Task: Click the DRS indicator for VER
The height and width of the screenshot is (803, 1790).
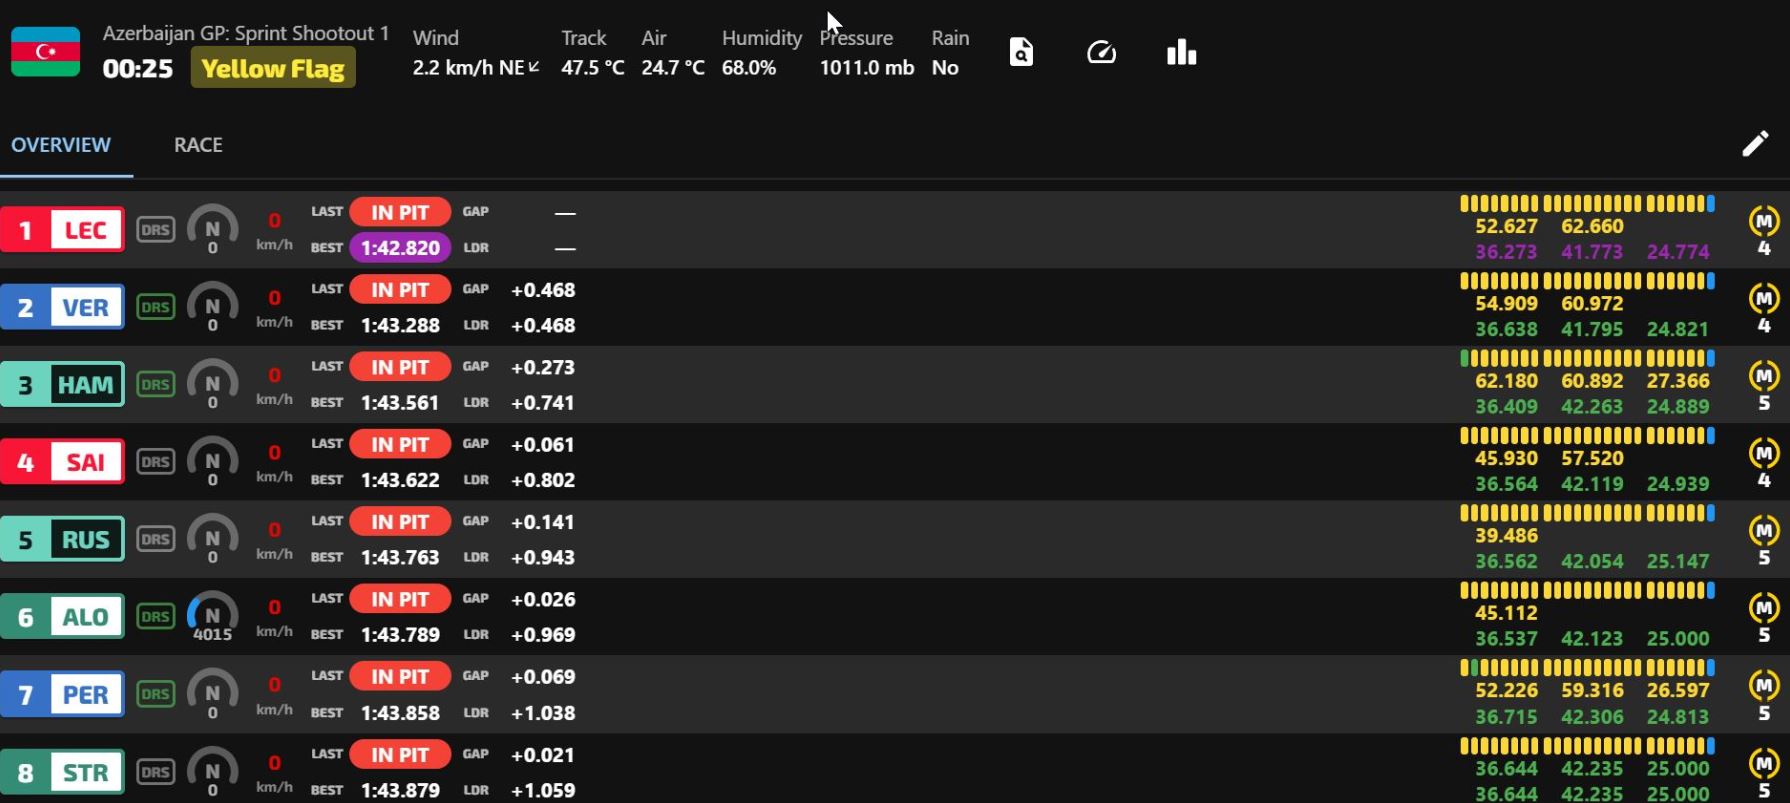Action: (155, 307)
